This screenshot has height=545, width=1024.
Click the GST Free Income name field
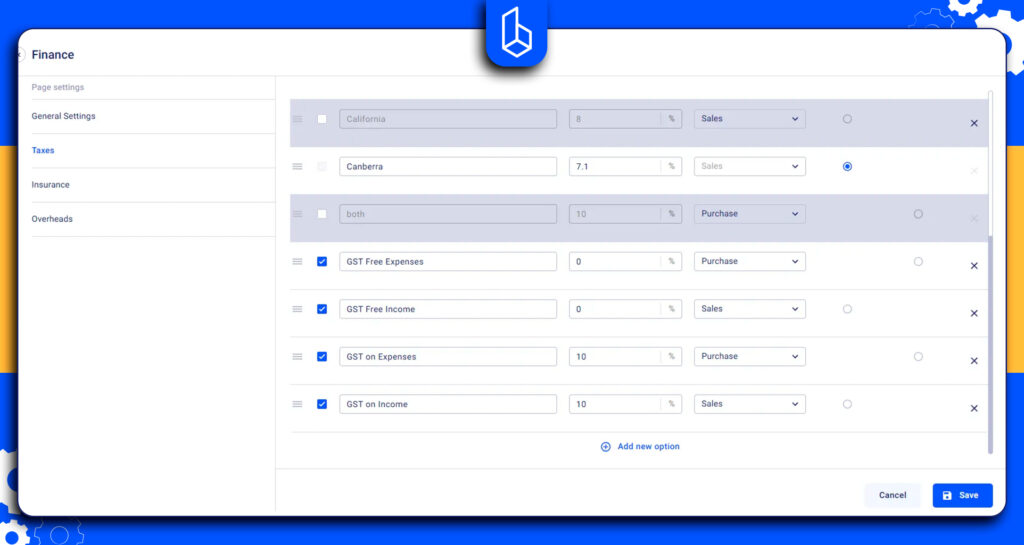(448, 309)
